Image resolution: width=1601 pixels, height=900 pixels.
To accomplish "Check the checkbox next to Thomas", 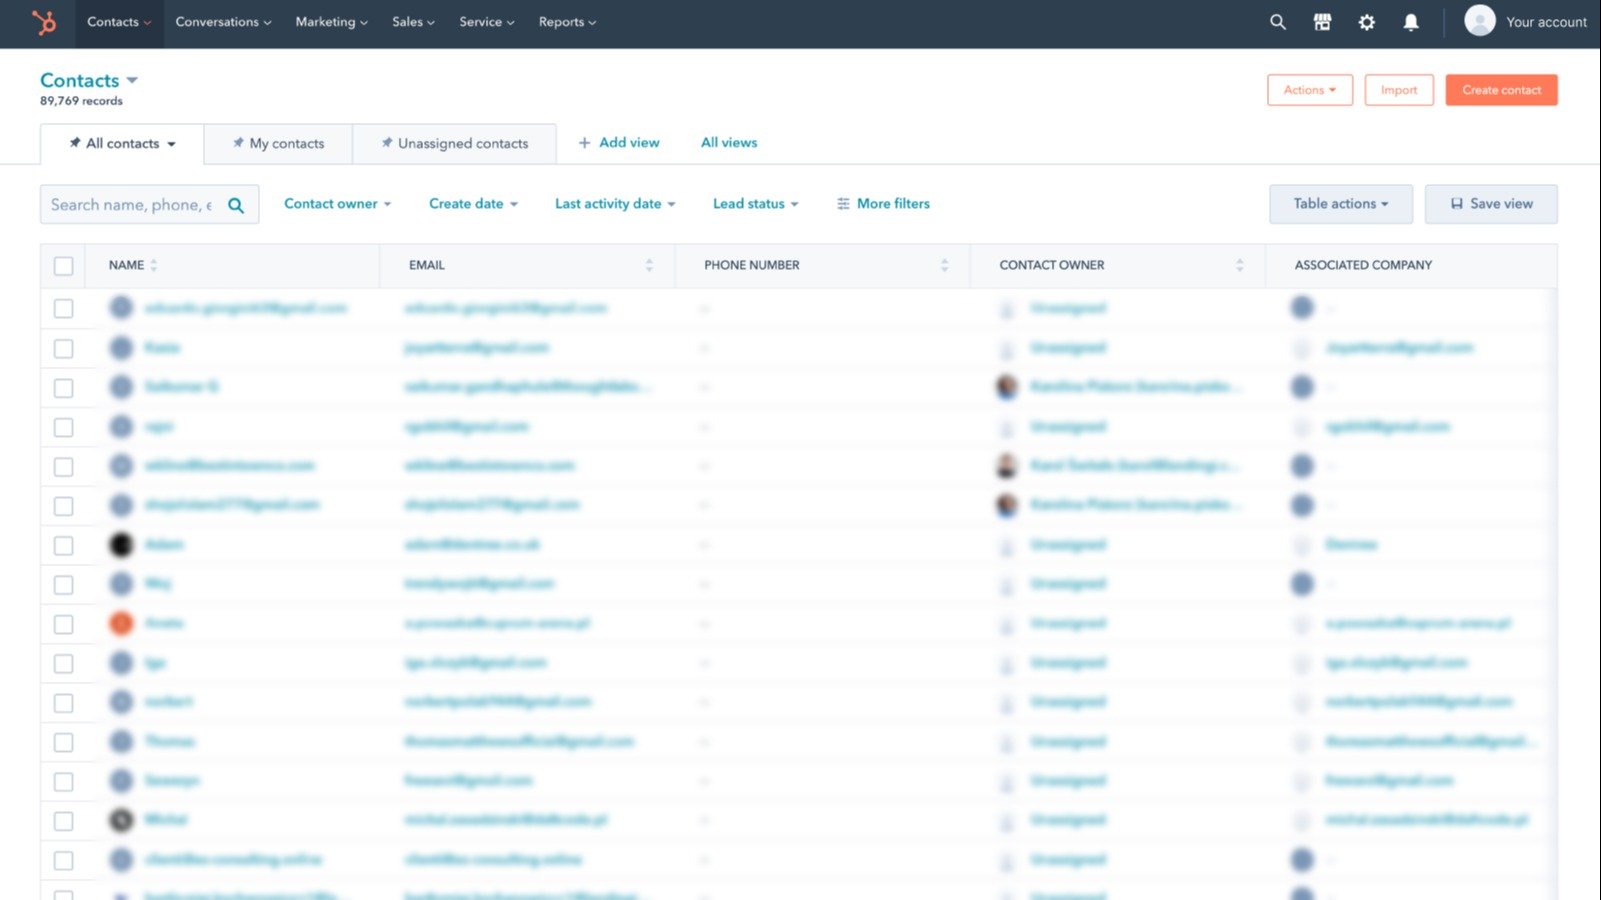I will 63,742.
